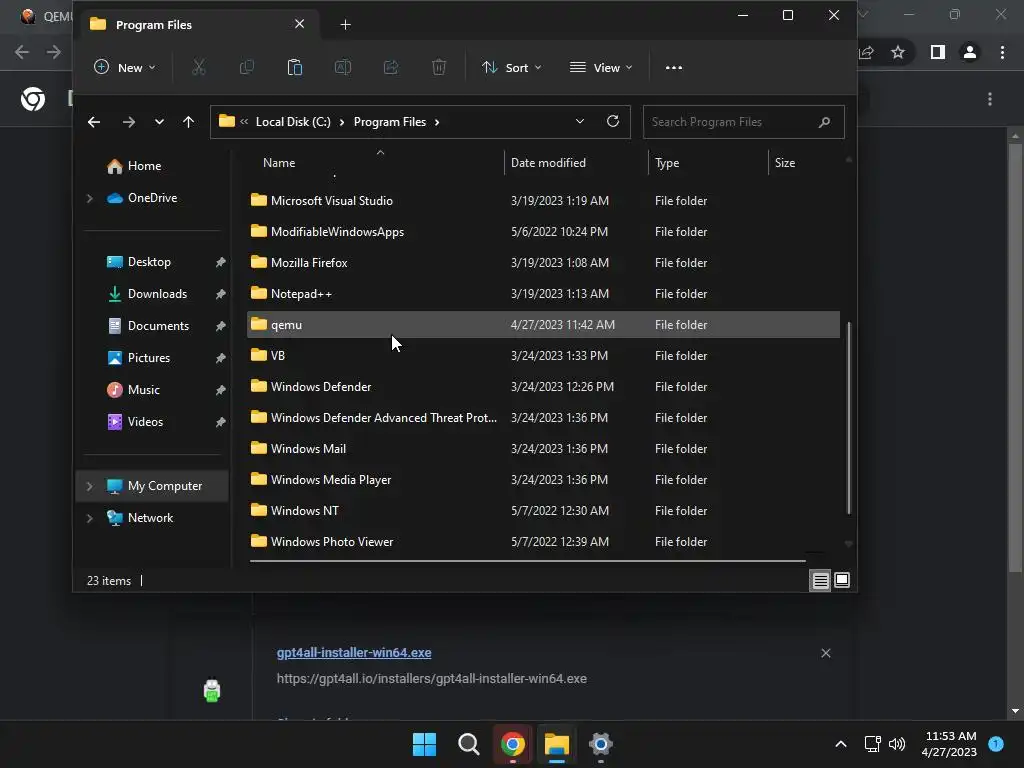The height and width of the screenshot is (768, 1024).
Task: Select the Windows Mail folder
Action: click(543, 449)
